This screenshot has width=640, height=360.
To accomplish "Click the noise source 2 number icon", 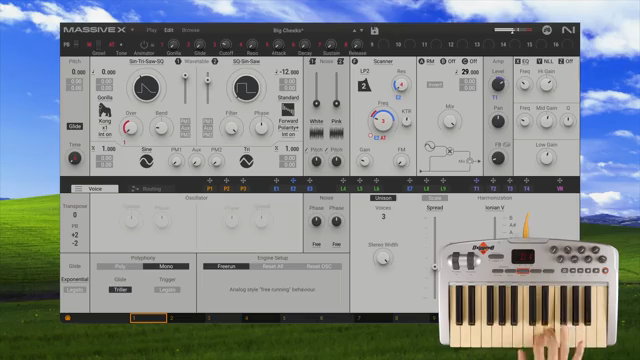I will (340, 61).
